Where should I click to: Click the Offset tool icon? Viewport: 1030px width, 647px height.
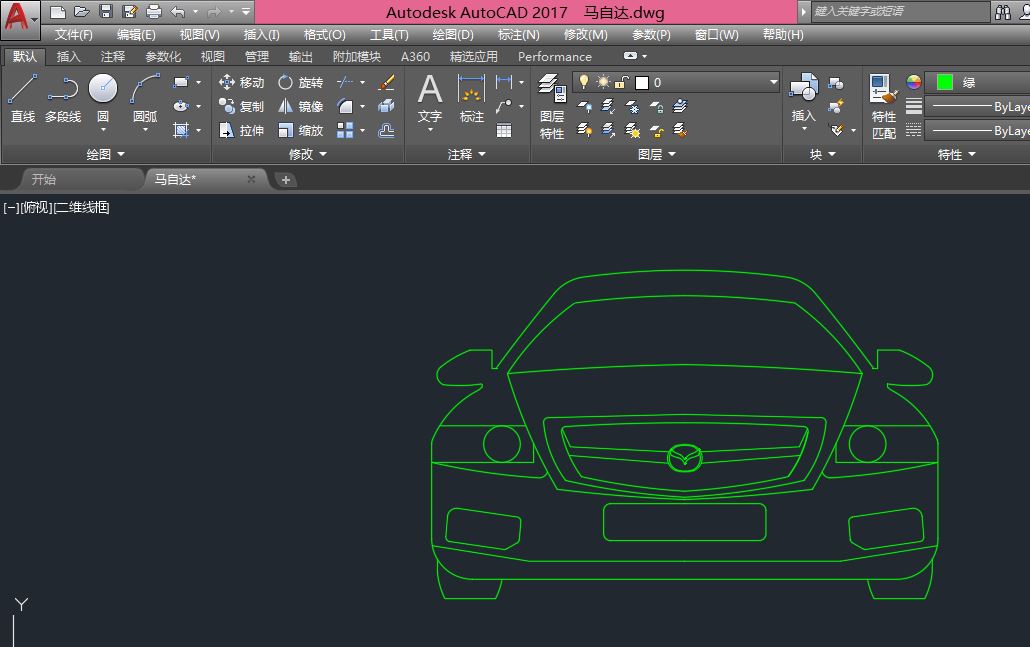click(x=386, y=130)
